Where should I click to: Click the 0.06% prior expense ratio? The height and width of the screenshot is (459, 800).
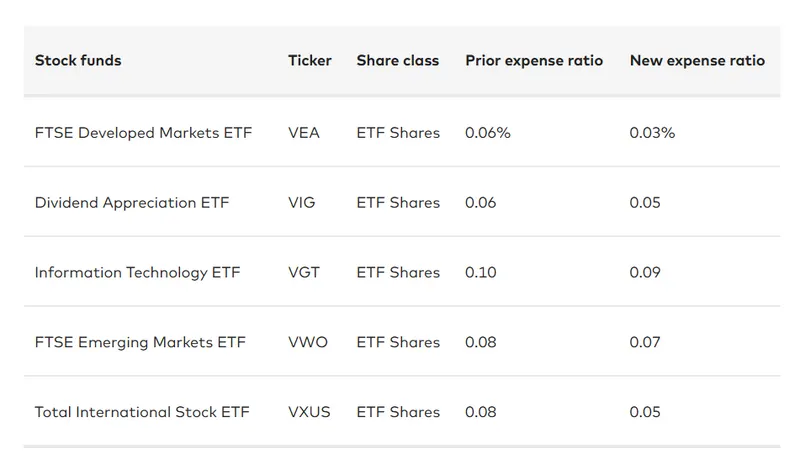(x=488, y=133)
